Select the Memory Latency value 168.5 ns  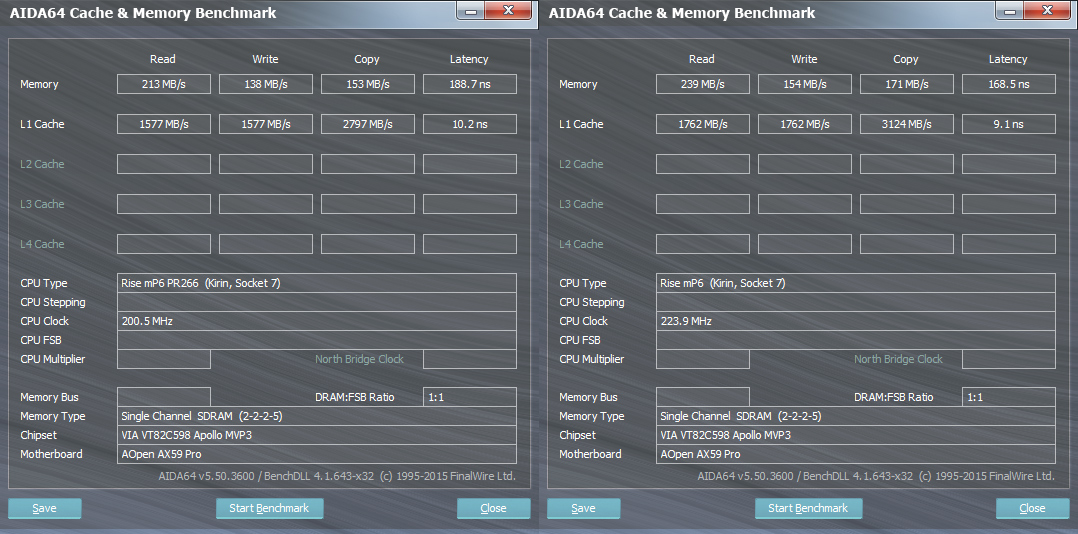pos(1008,84)
